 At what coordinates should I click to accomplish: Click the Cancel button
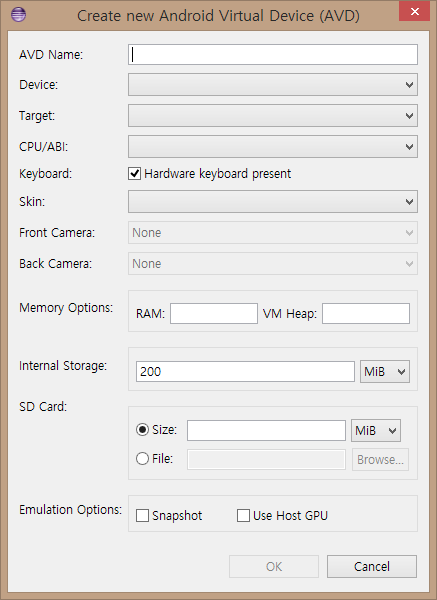point(372,566)
